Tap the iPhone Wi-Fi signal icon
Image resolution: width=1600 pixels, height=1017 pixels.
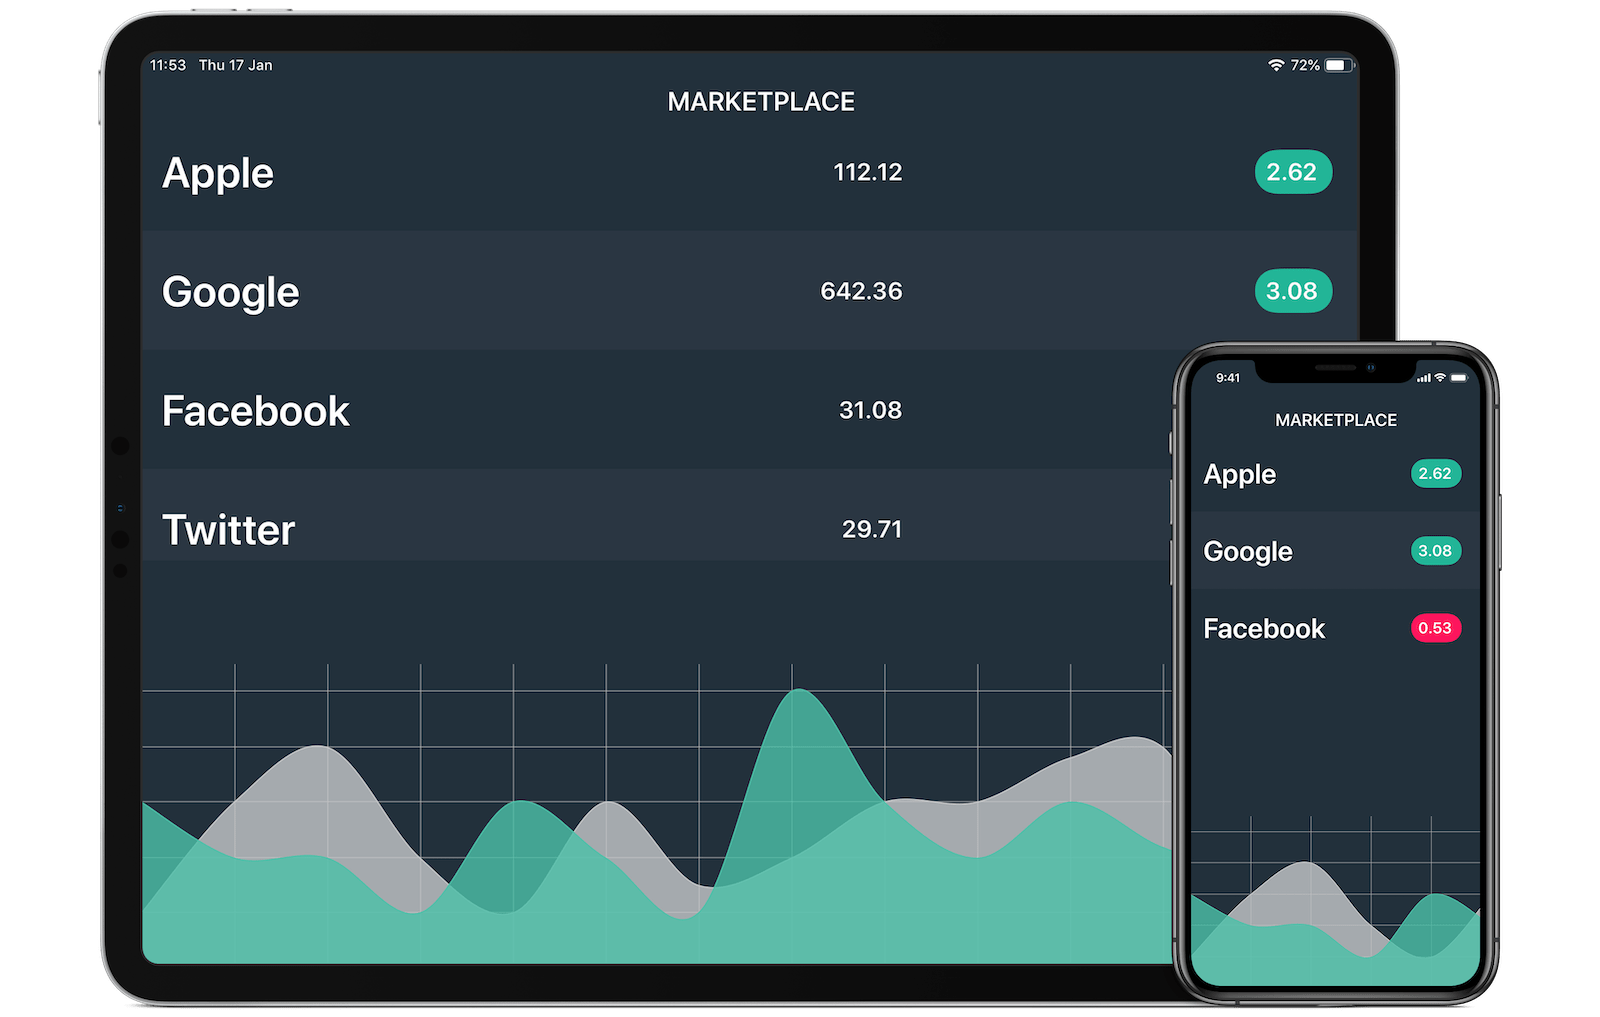point(1440,378)
